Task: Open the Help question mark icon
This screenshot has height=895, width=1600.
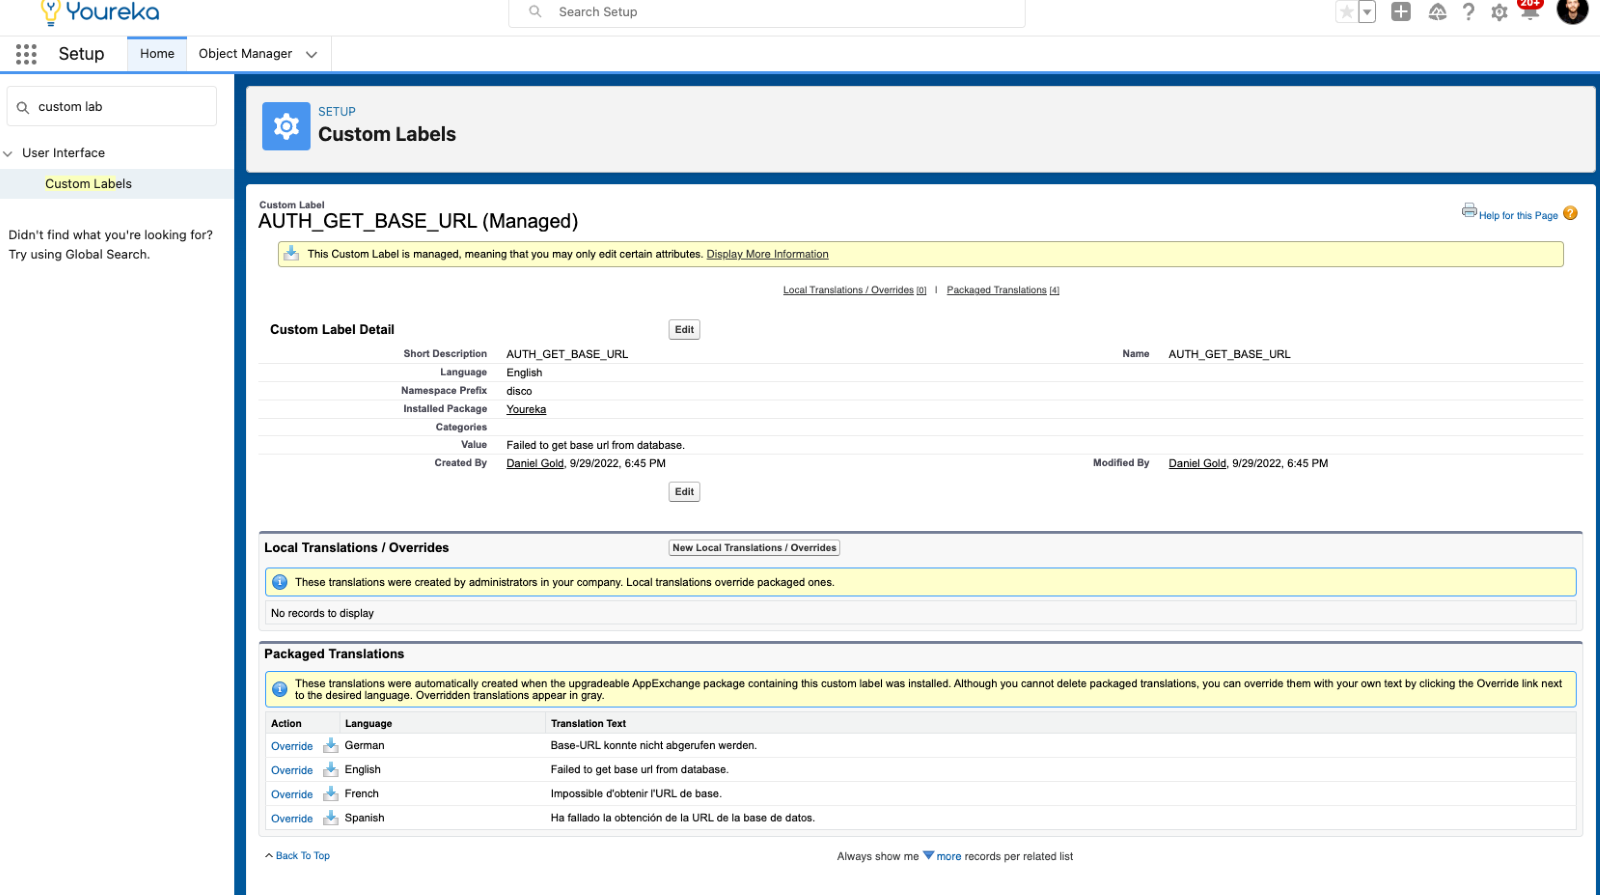Action: (x=1468, y=12)
